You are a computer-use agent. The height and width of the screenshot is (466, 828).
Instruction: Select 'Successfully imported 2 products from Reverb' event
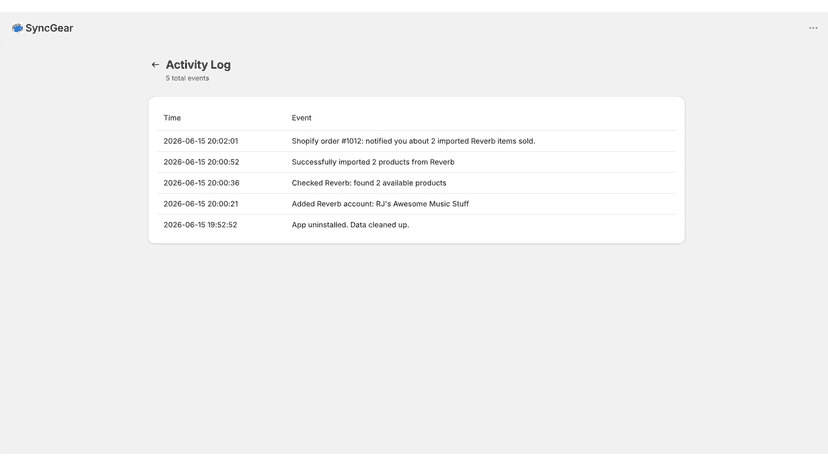373,162
